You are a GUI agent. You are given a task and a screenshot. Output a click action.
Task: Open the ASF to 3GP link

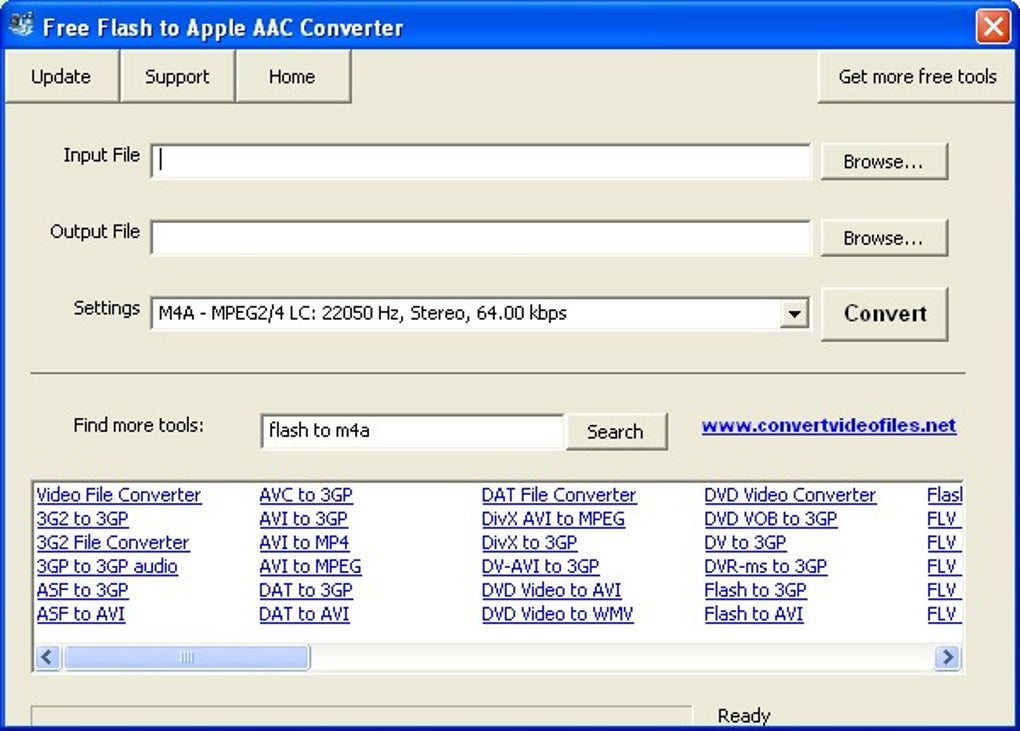83,590
